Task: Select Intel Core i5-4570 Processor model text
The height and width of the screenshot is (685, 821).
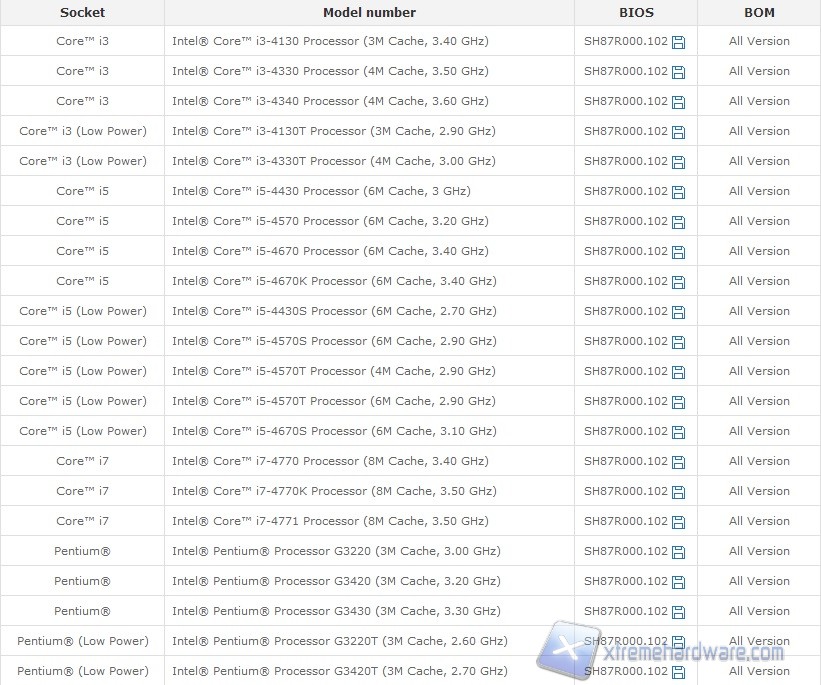Action: tap(330, 221)
